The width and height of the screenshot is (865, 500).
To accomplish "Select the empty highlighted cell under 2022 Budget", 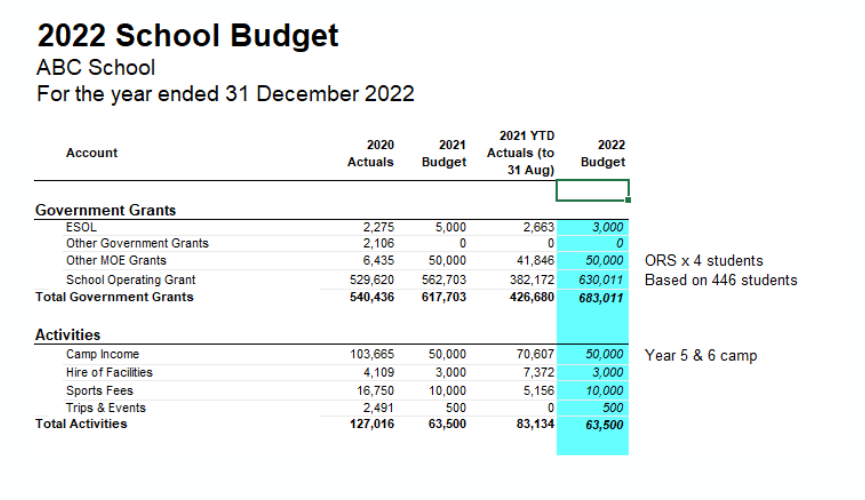I will point(592,190).
